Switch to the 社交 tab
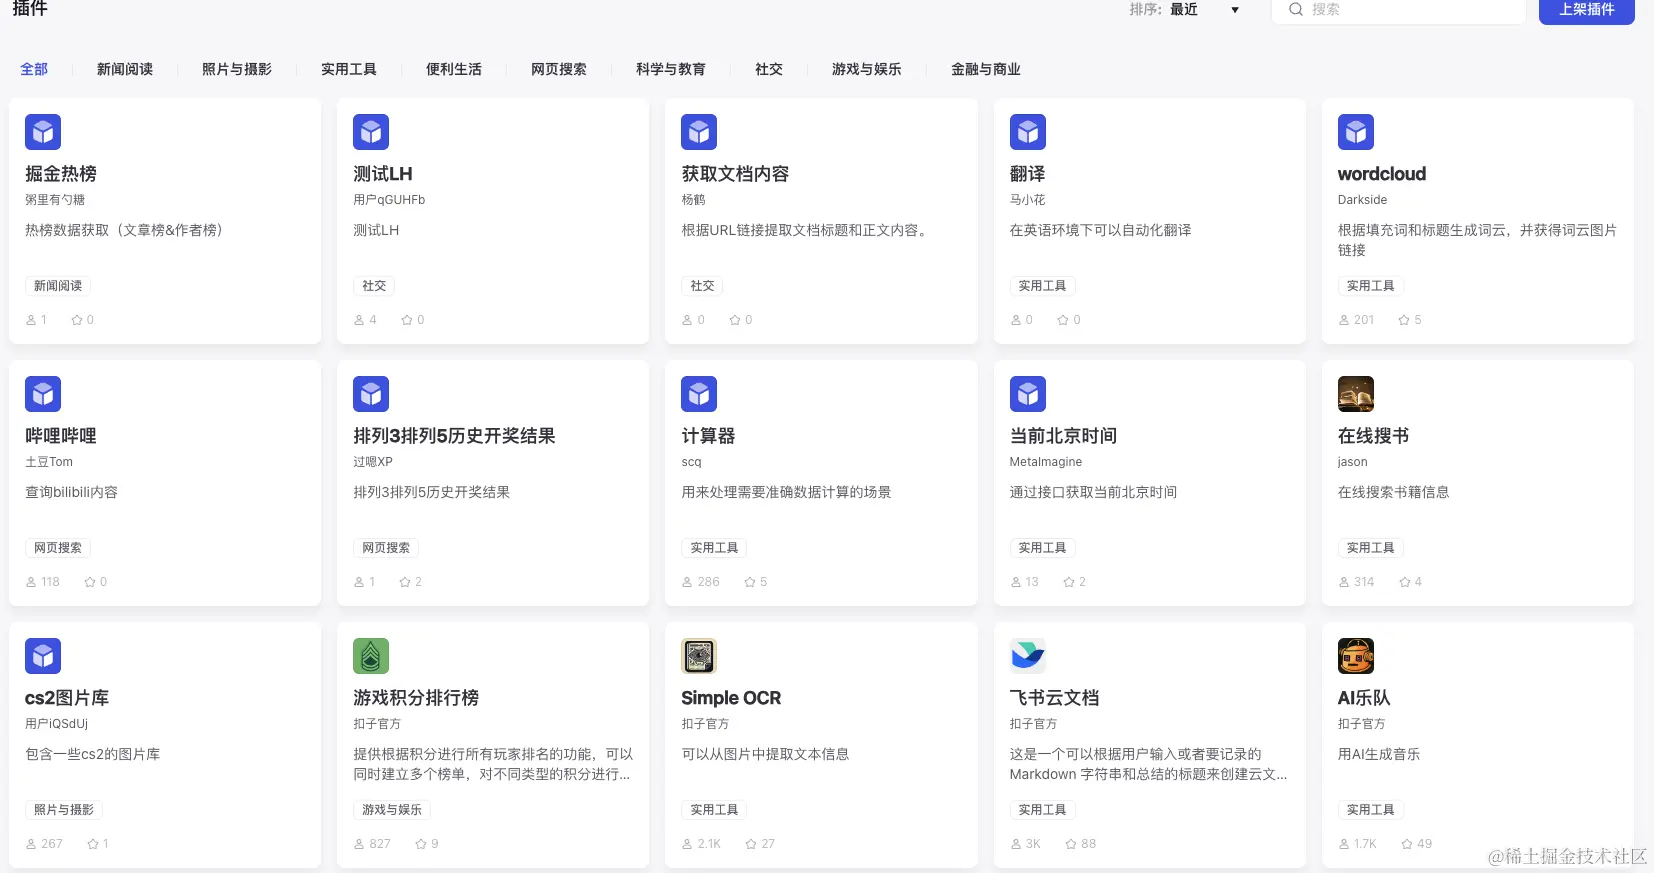 click(x=769, y=69)
